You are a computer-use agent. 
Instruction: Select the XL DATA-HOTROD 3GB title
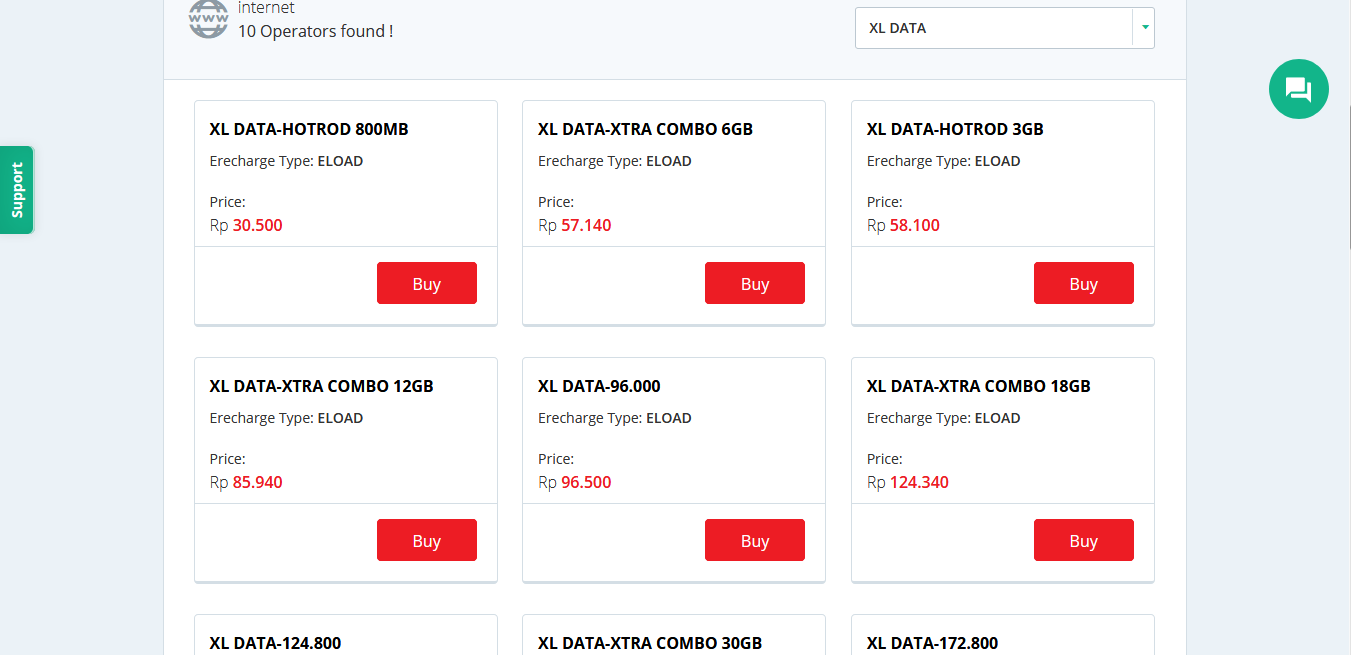(x=955, y=129)
